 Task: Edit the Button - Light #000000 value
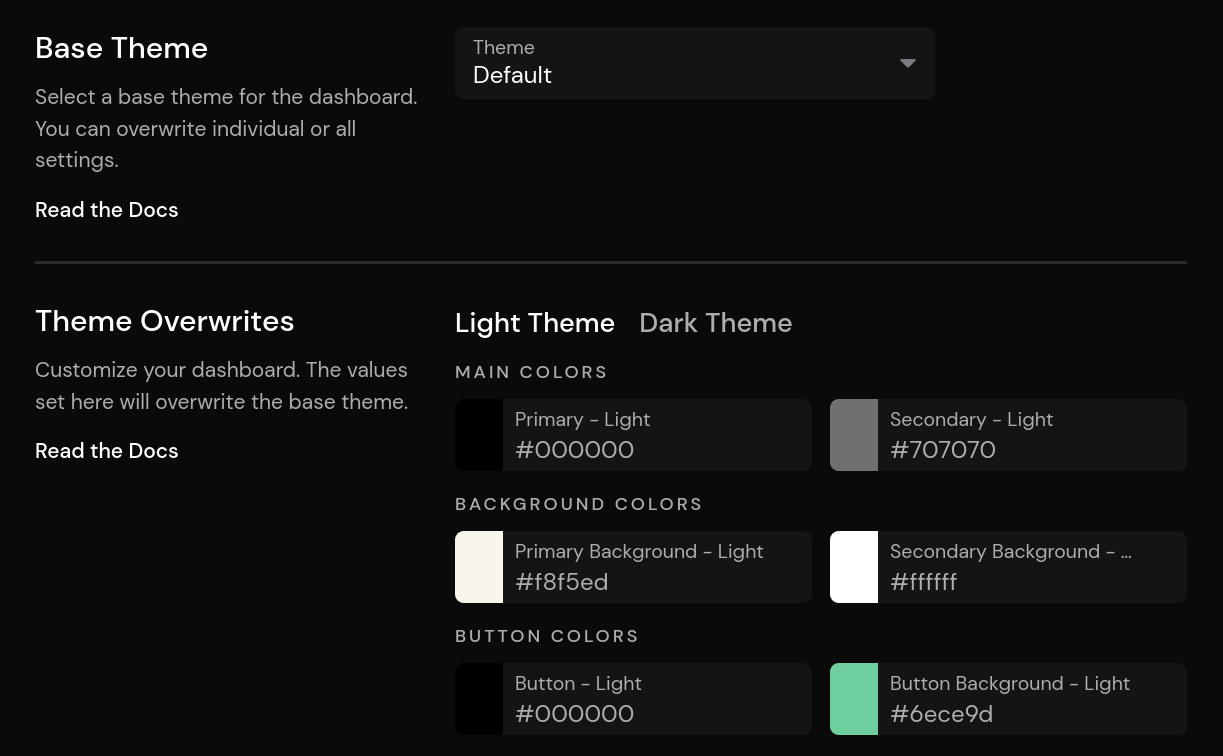[574, 714]
